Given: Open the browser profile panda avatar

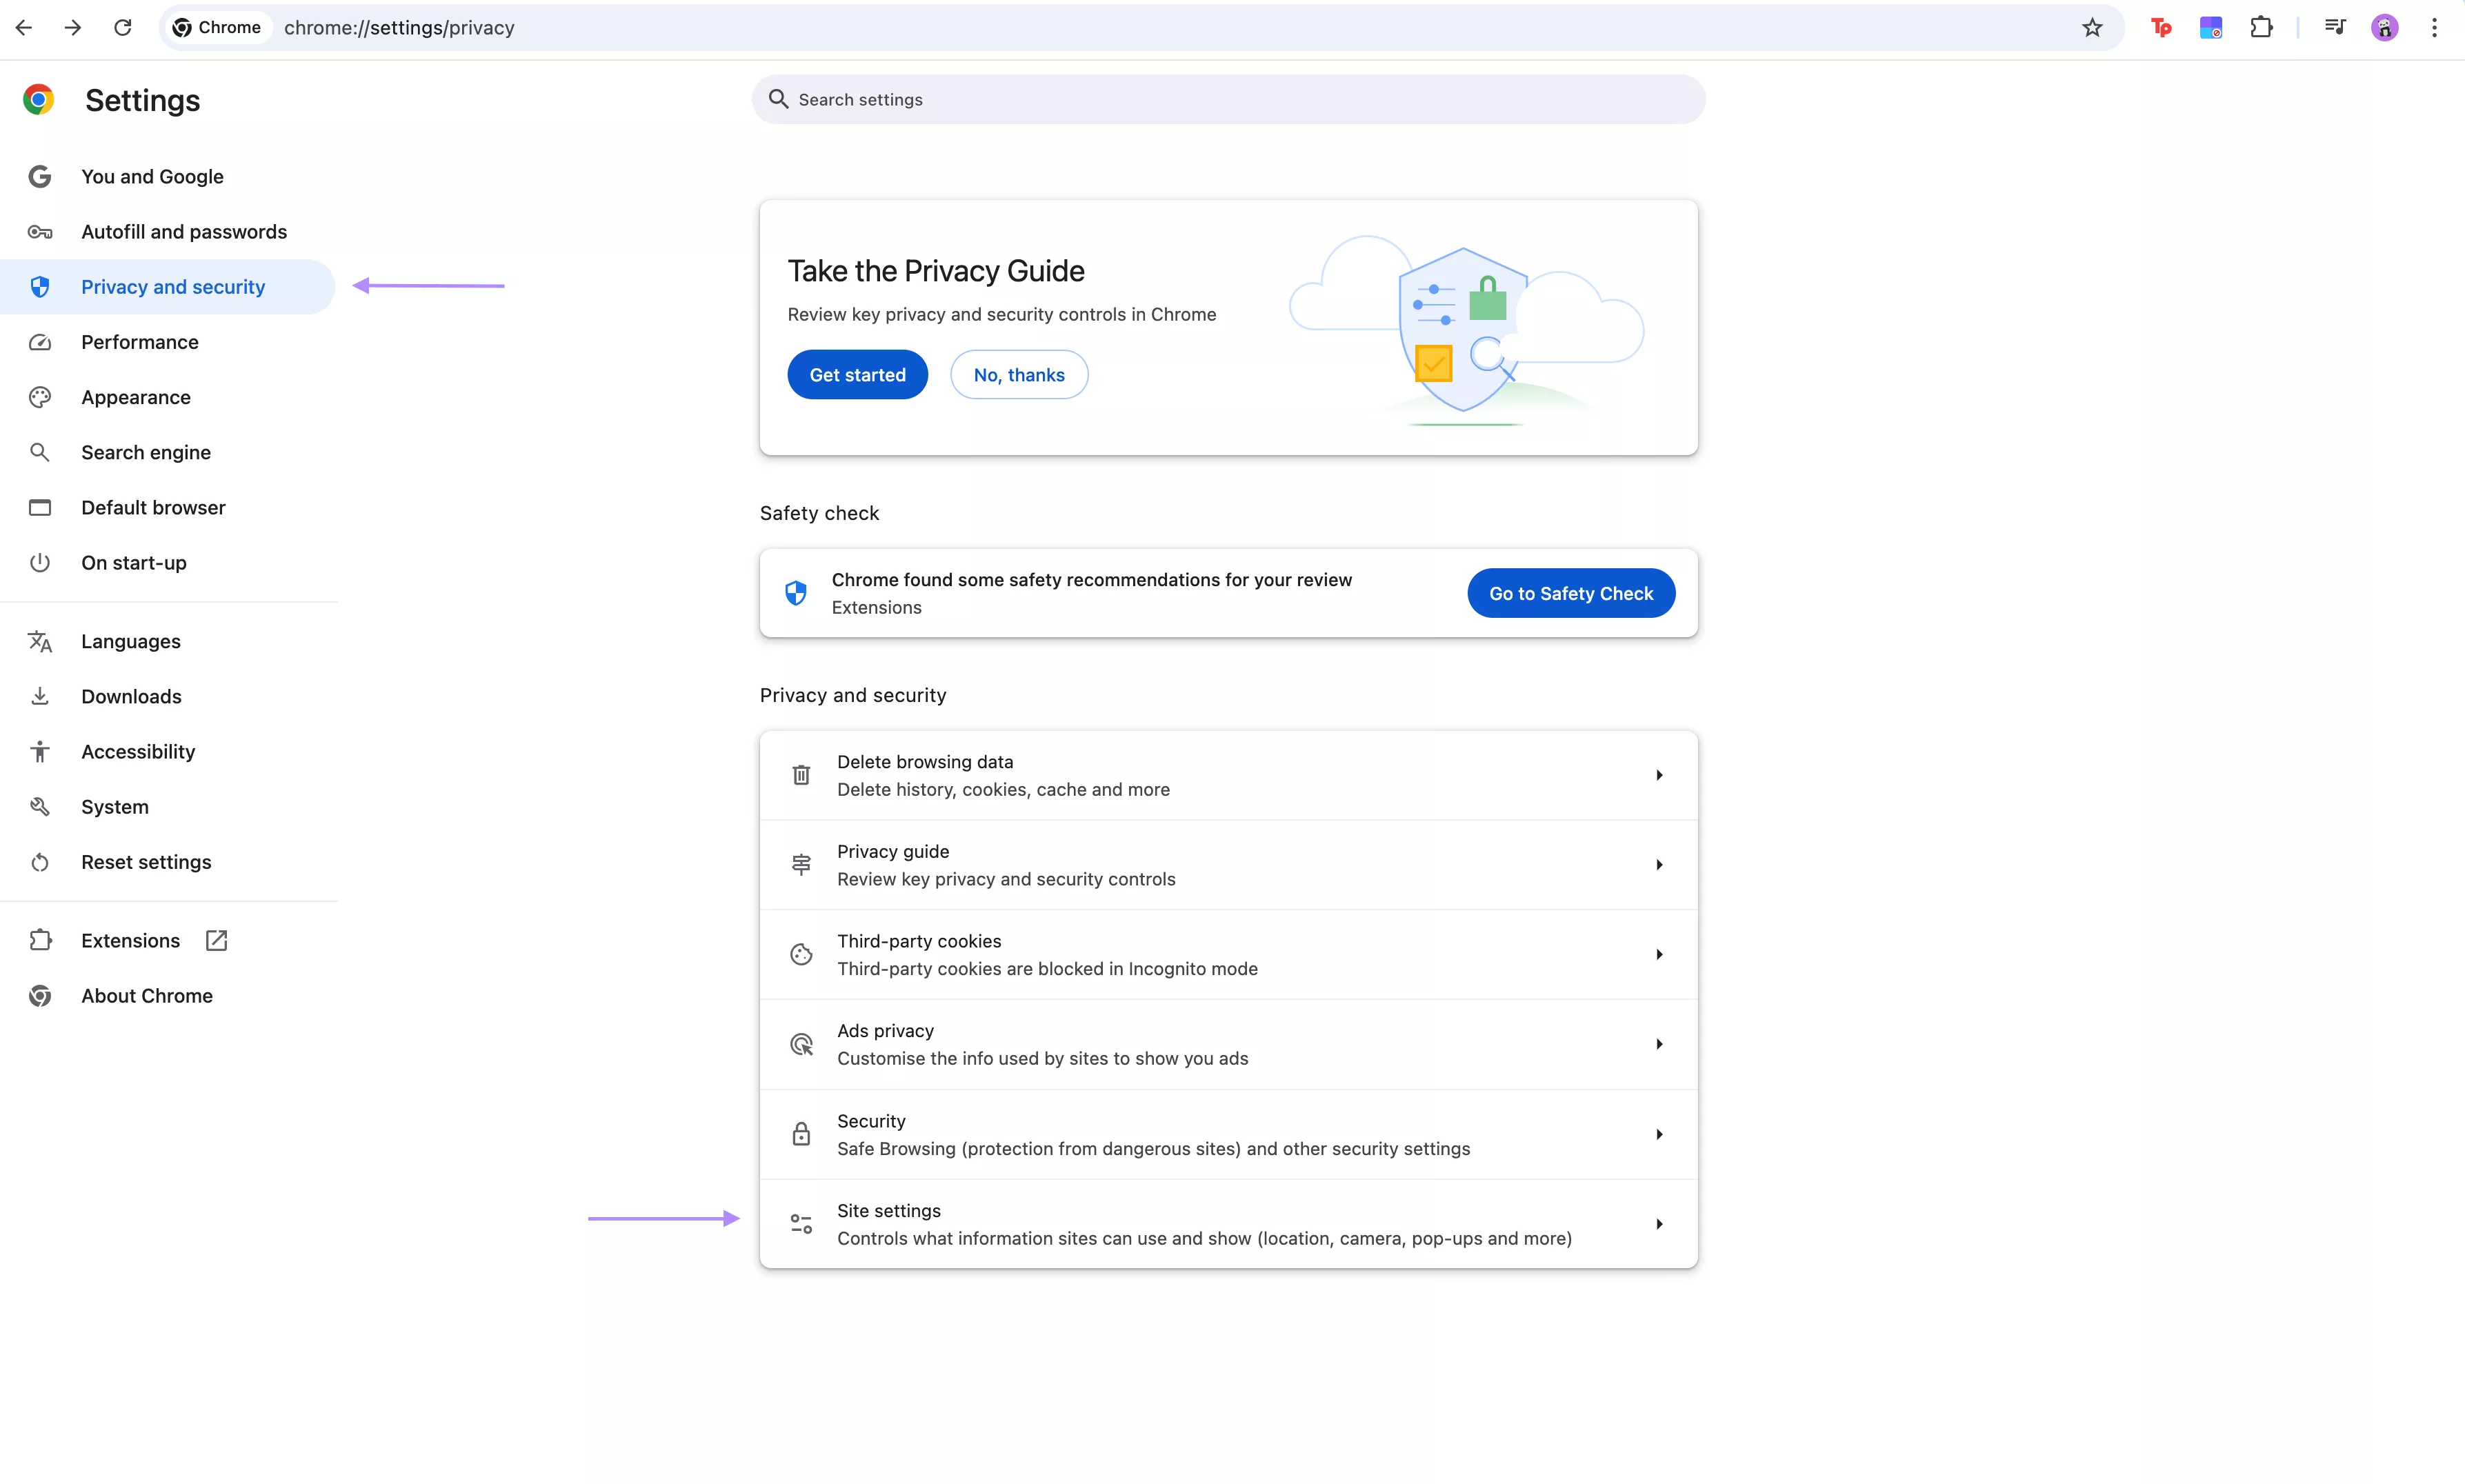Looking at the screenshot, I should [2385, 27].
